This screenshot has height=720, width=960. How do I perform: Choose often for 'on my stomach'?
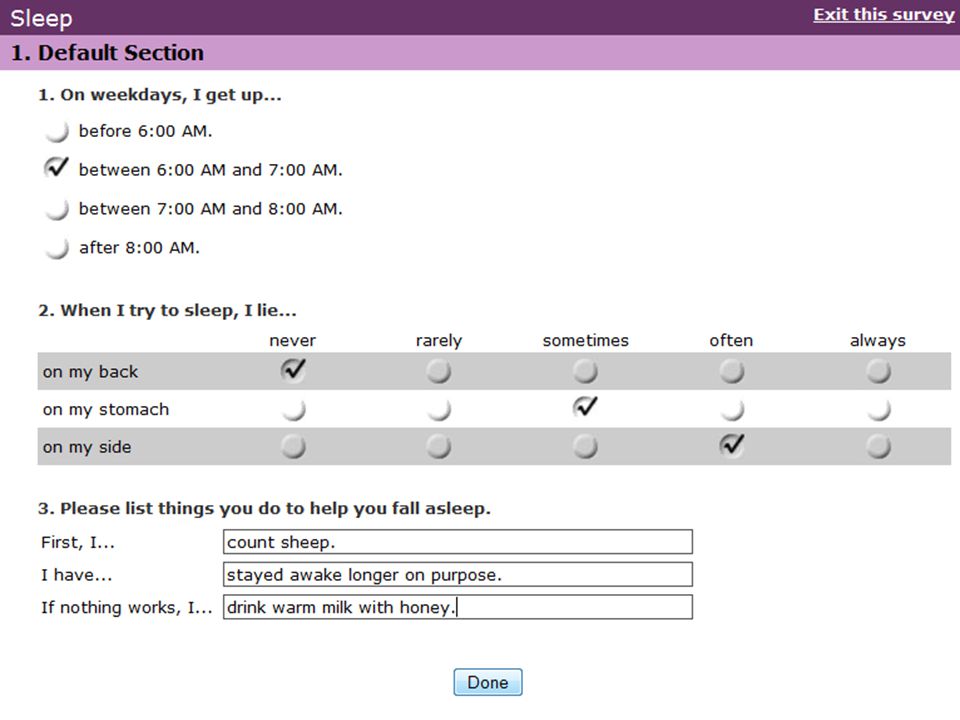732,409
